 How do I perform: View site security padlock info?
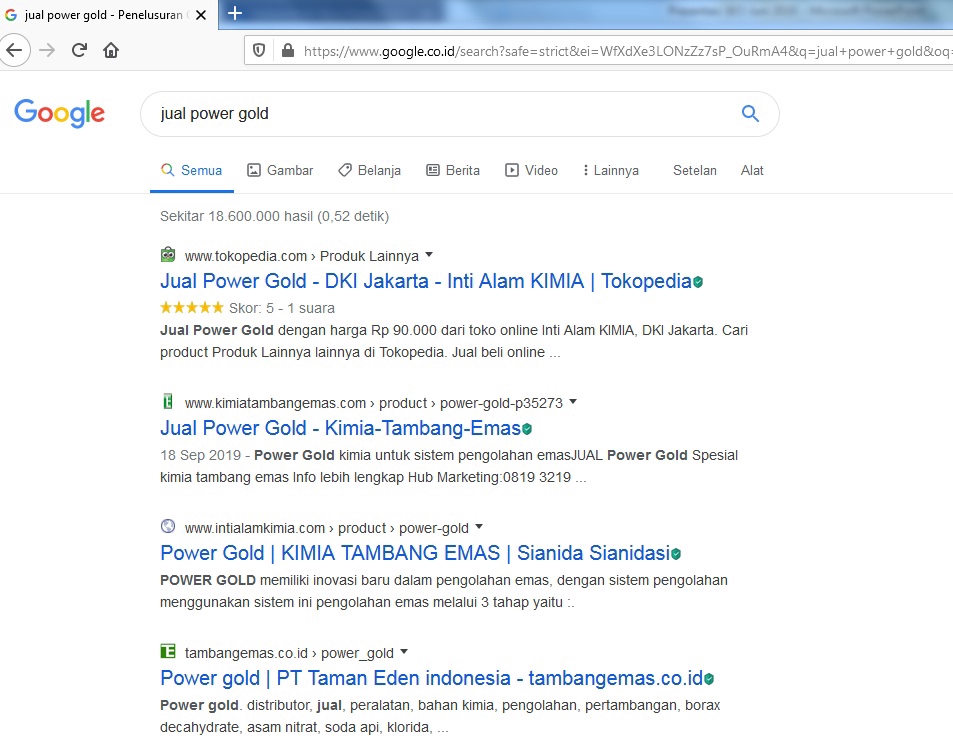tap(288, 50)
